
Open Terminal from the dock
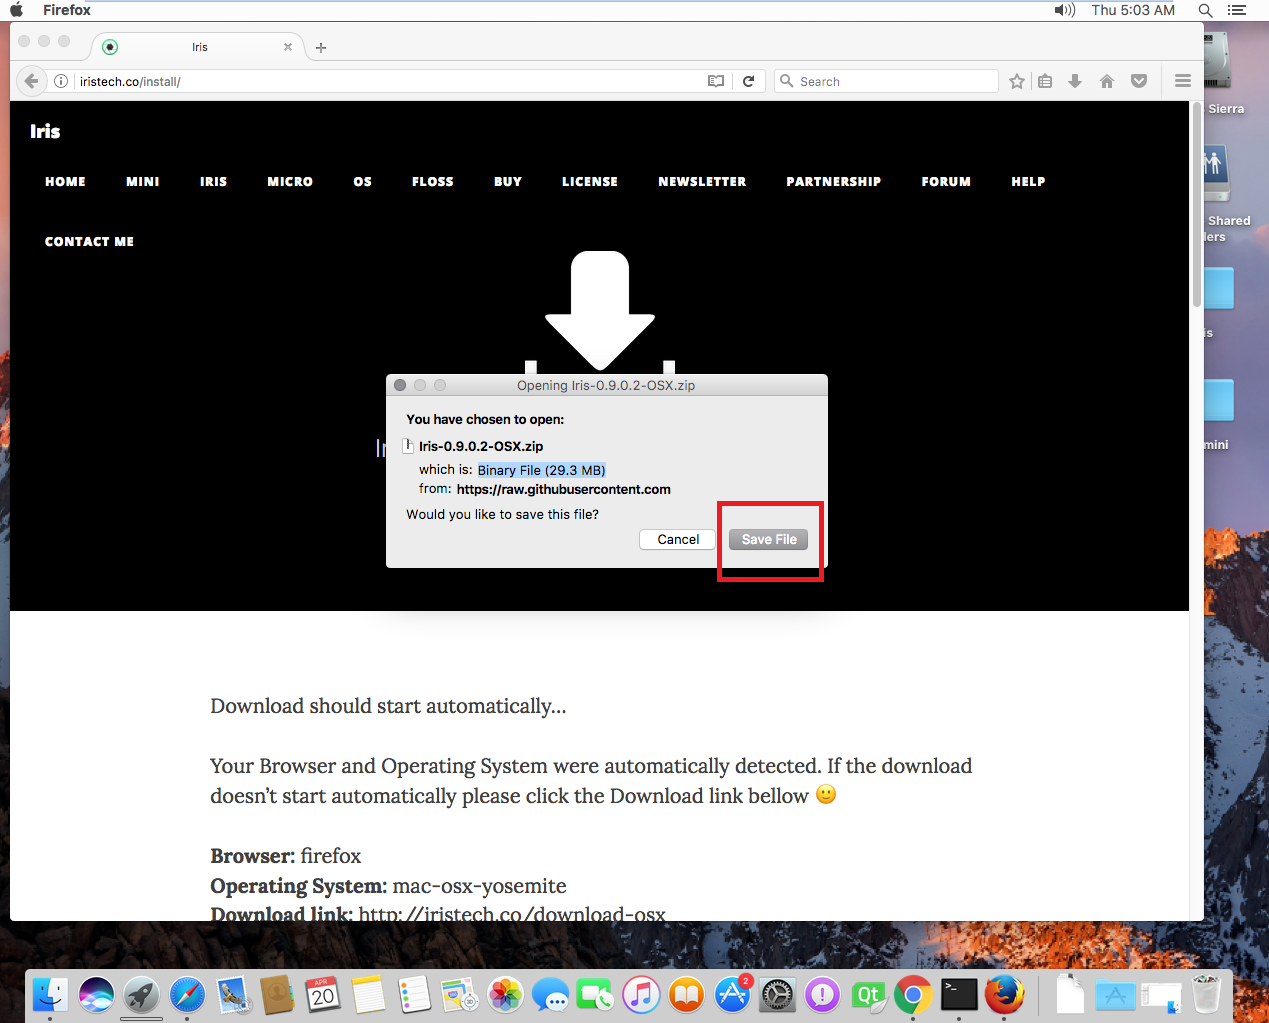pos(959,995)
